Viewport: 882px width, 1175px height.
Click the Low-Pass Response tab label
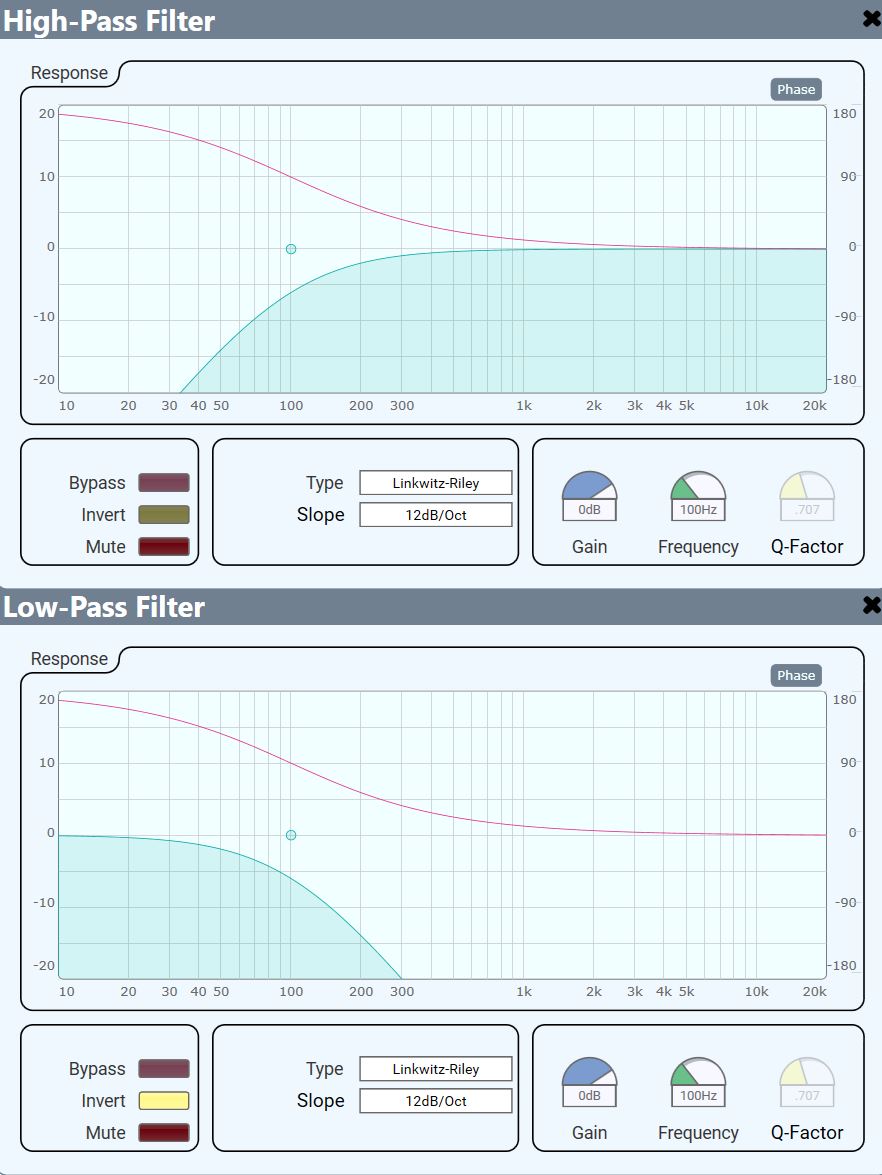[69, 659]
